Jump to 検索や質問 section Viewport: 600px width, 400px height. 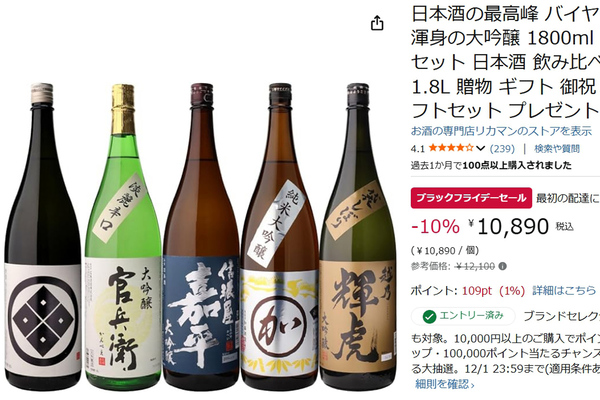pyautogui.click(x=557, y=148)
